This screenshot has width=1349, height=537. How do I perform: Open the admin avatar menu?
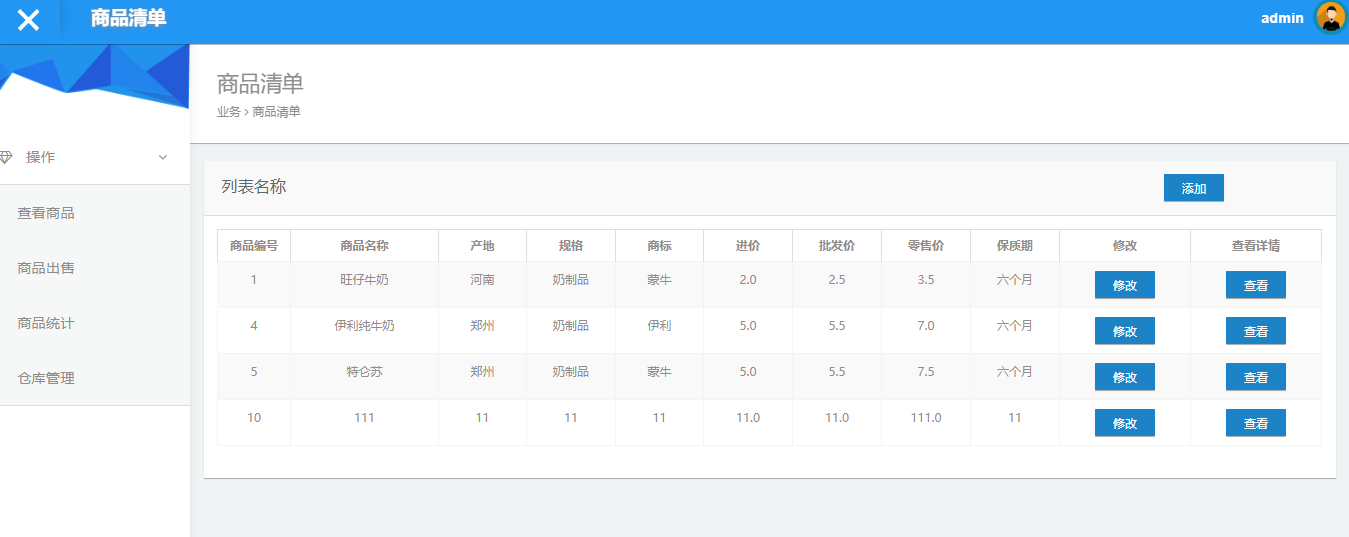coord(1331,17)
